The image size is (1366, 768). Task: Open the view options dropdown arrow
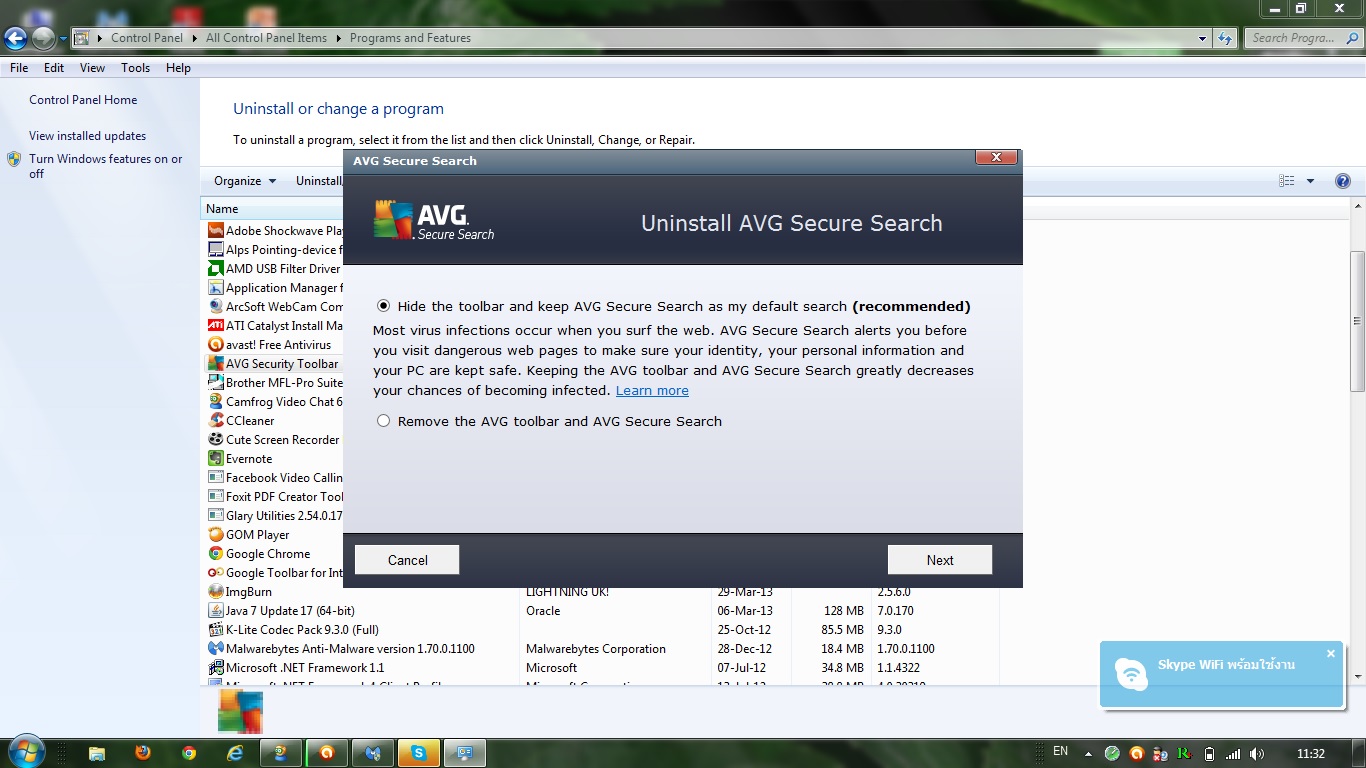click(1310, 181)
